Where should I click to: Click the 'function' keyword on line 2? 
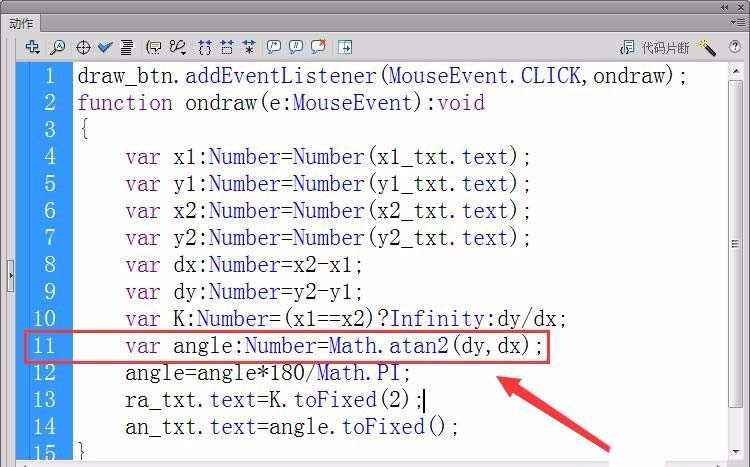125,102
